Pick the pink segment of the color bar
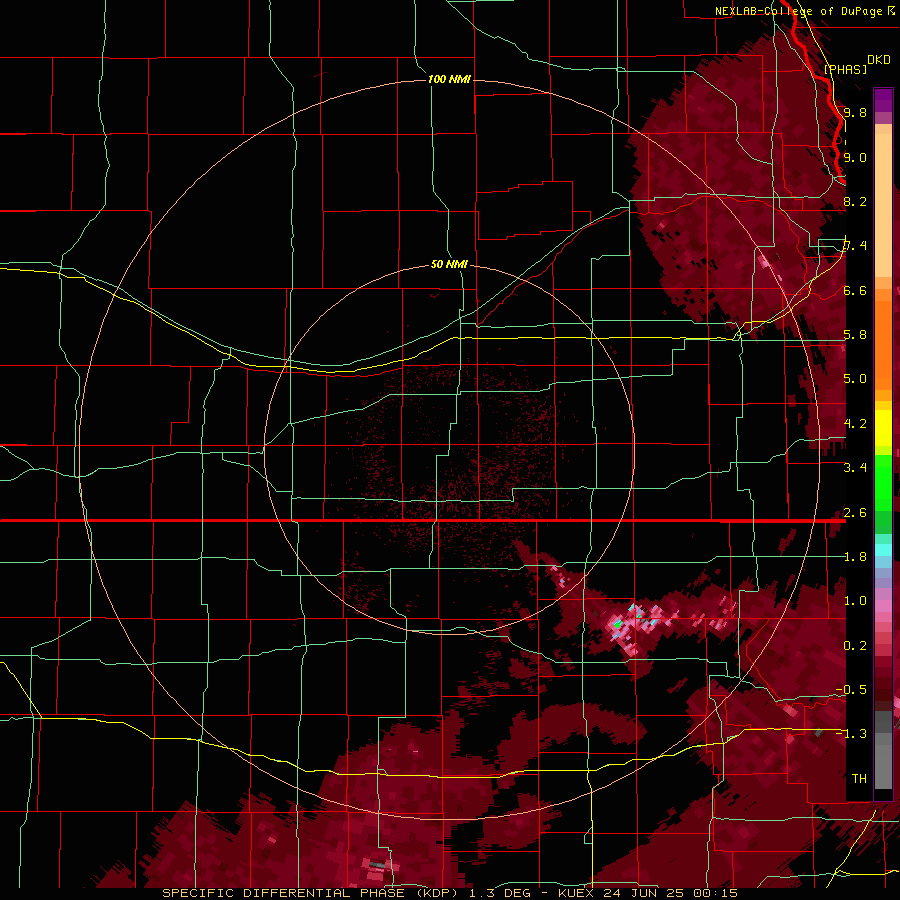This screenshot has height=900, width=900. pyautogui.click(x=883, y=605)
